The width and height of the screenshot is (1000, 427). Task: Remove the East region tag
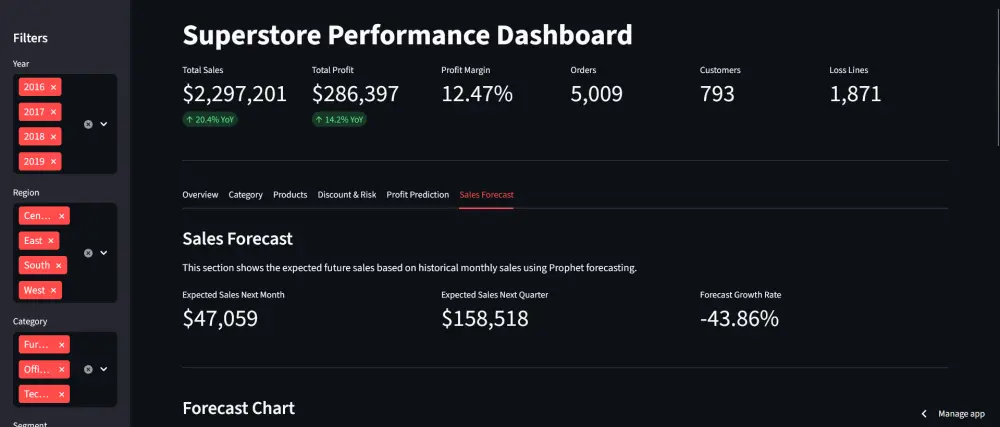pyautogui.click(x=52, y=241)
